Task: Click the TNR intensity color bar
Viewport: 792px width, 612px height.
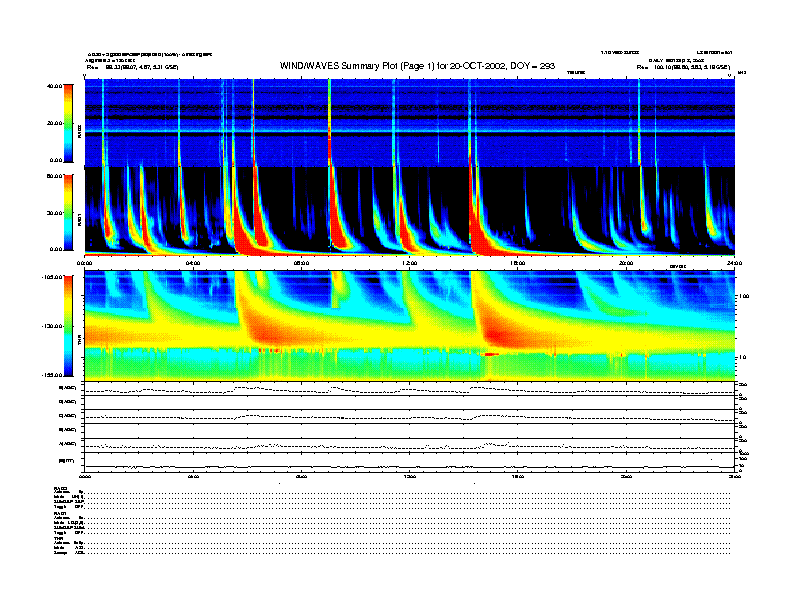Action: [68, 326]
